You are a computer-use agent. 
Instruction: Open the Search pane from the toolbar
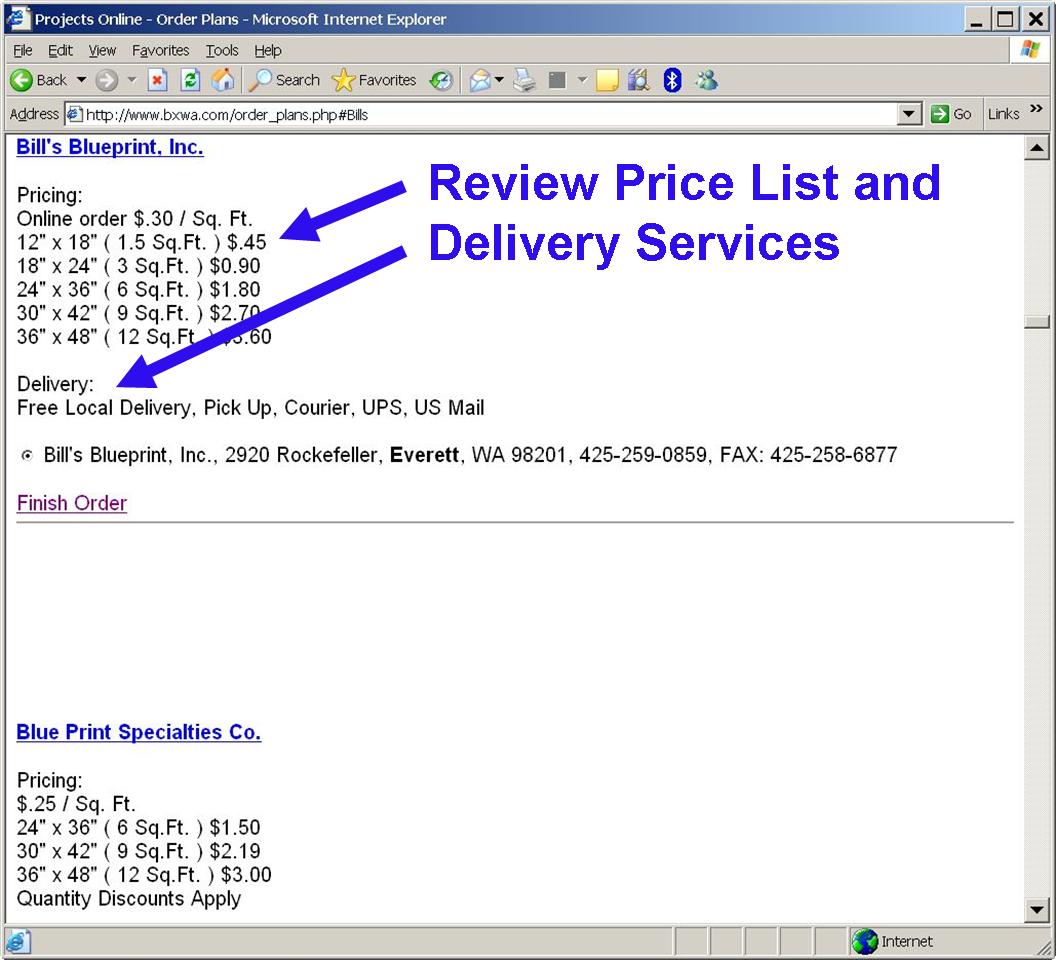[x=284, y=80]
